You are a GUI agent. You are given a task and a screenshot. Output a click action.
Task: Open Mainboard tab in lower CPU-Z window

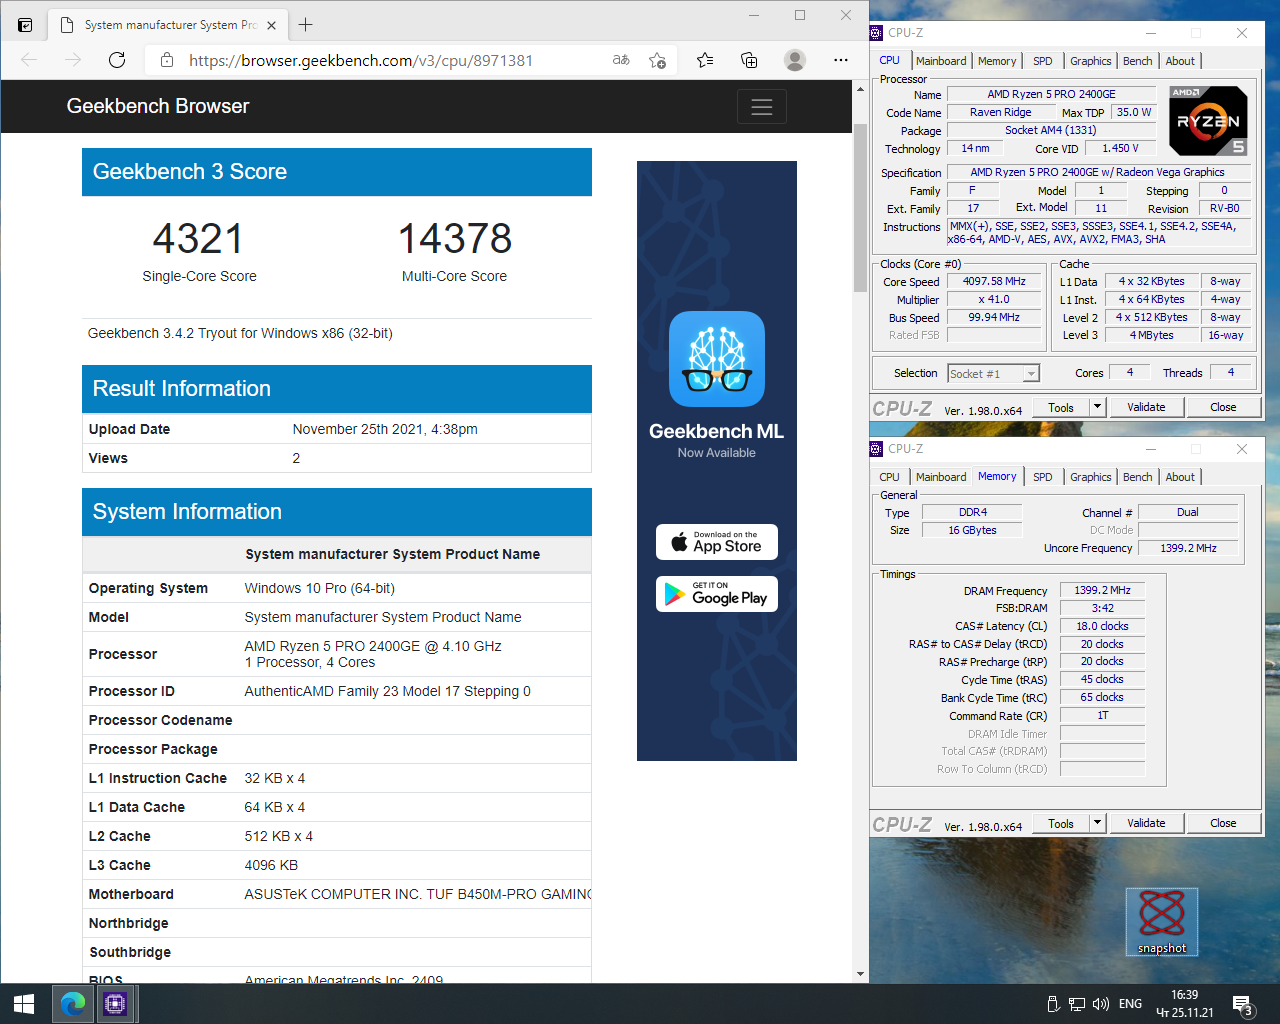pyautogui.click(x=941, y=477)
